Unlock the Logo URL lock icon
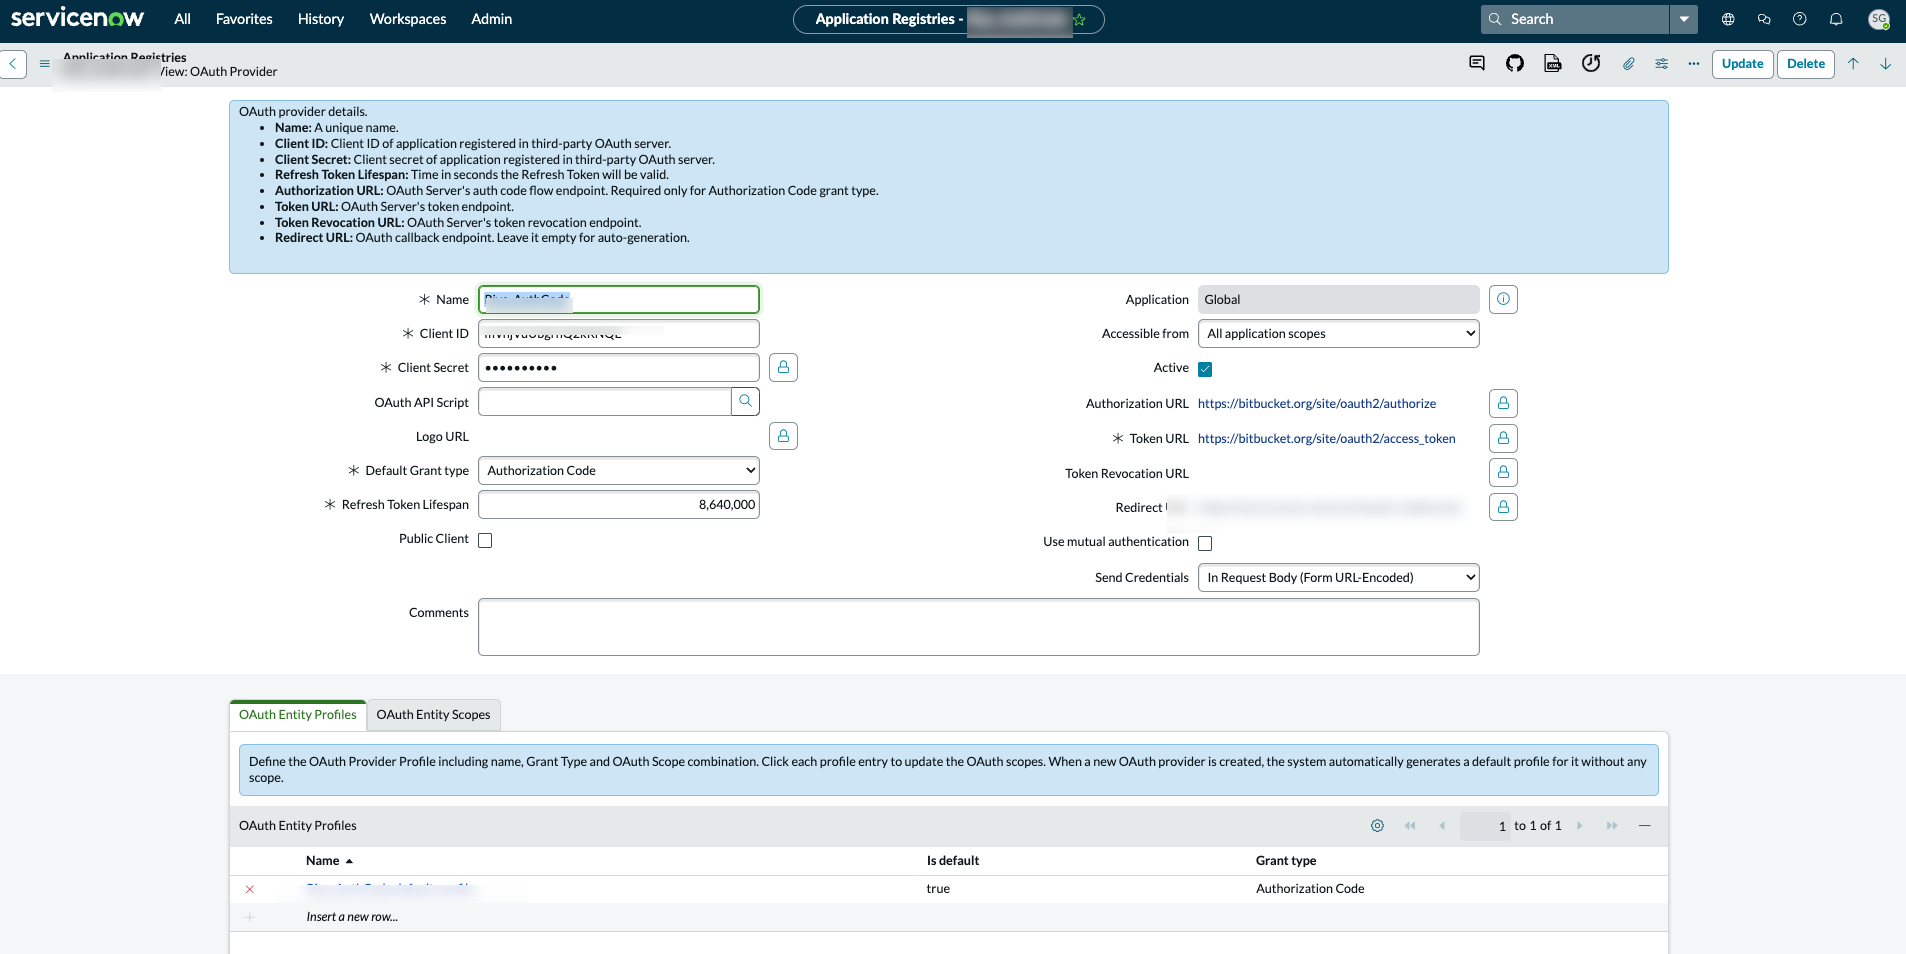This screenshot has height=954, width=1906. coord(783,436)
